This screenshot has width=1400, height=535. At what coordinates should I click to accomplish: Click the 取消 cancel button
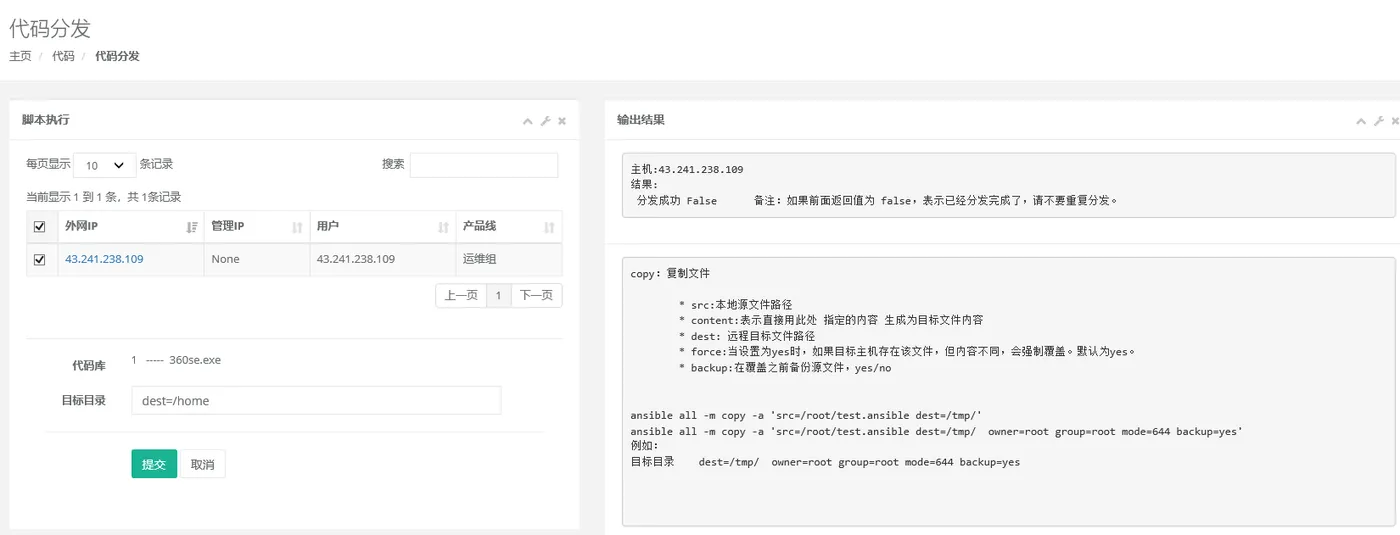click(203, 464)
